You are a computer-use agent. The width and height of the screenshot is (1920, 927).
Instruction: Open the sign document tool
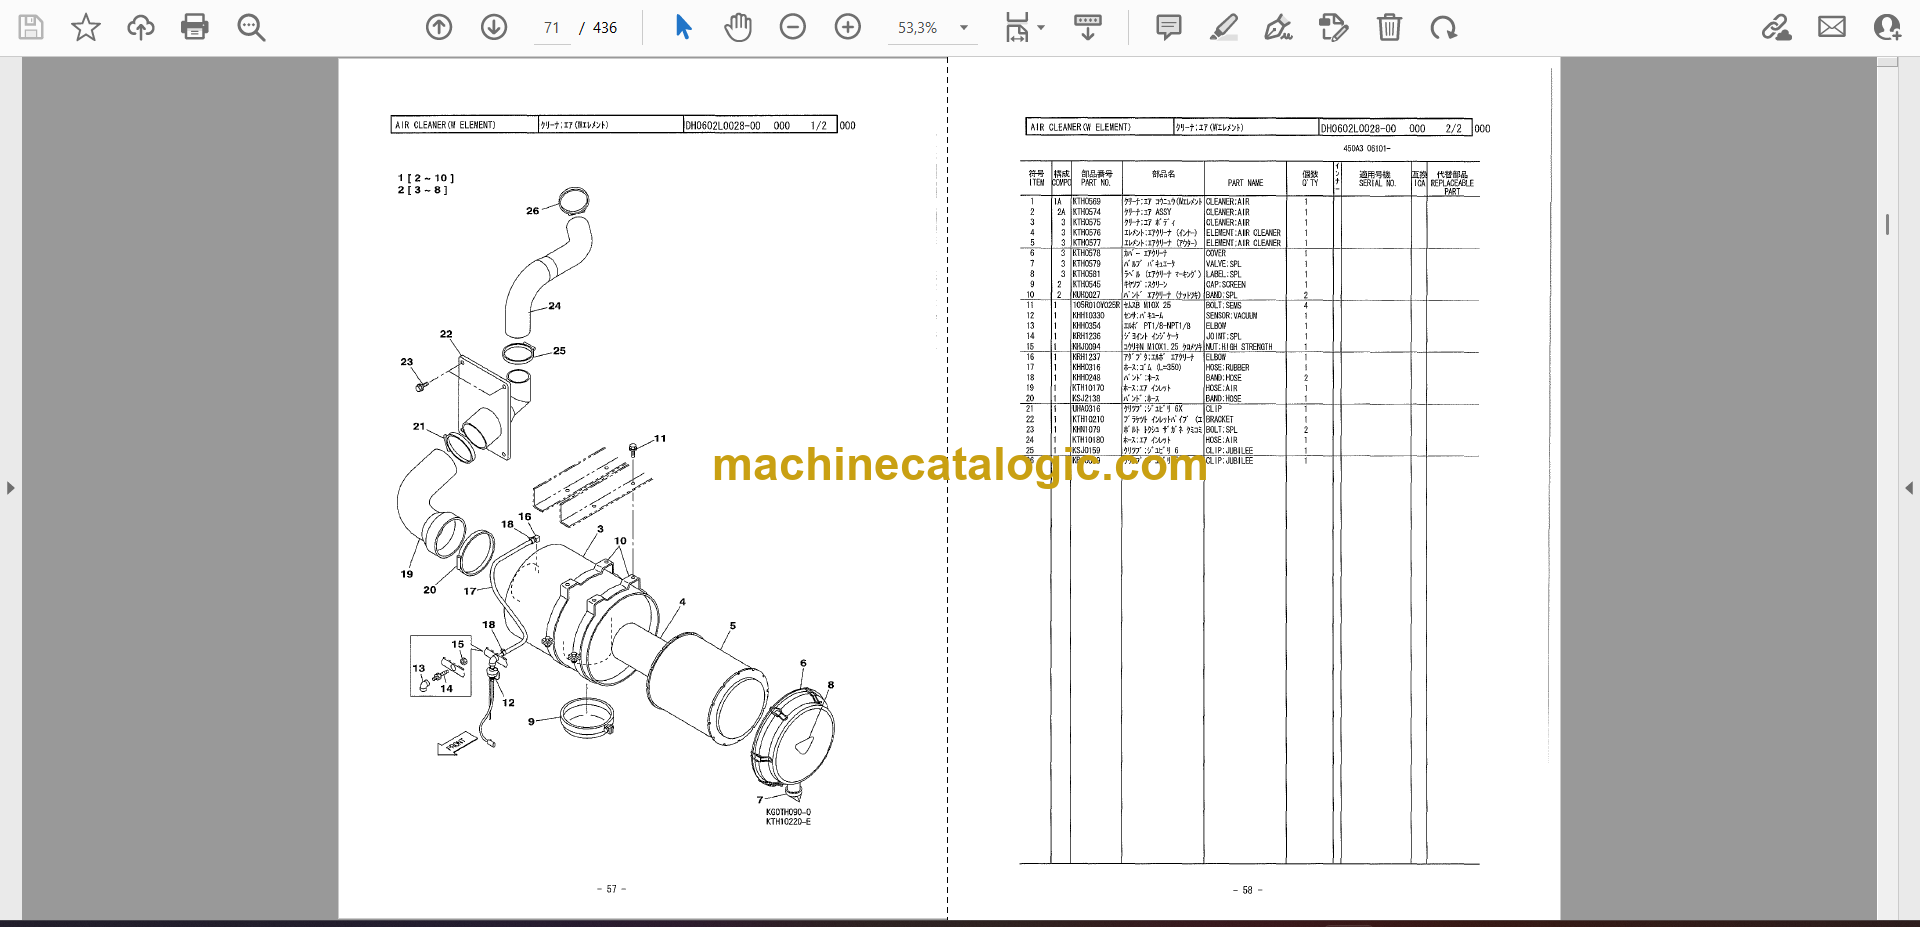point(1279,27)
